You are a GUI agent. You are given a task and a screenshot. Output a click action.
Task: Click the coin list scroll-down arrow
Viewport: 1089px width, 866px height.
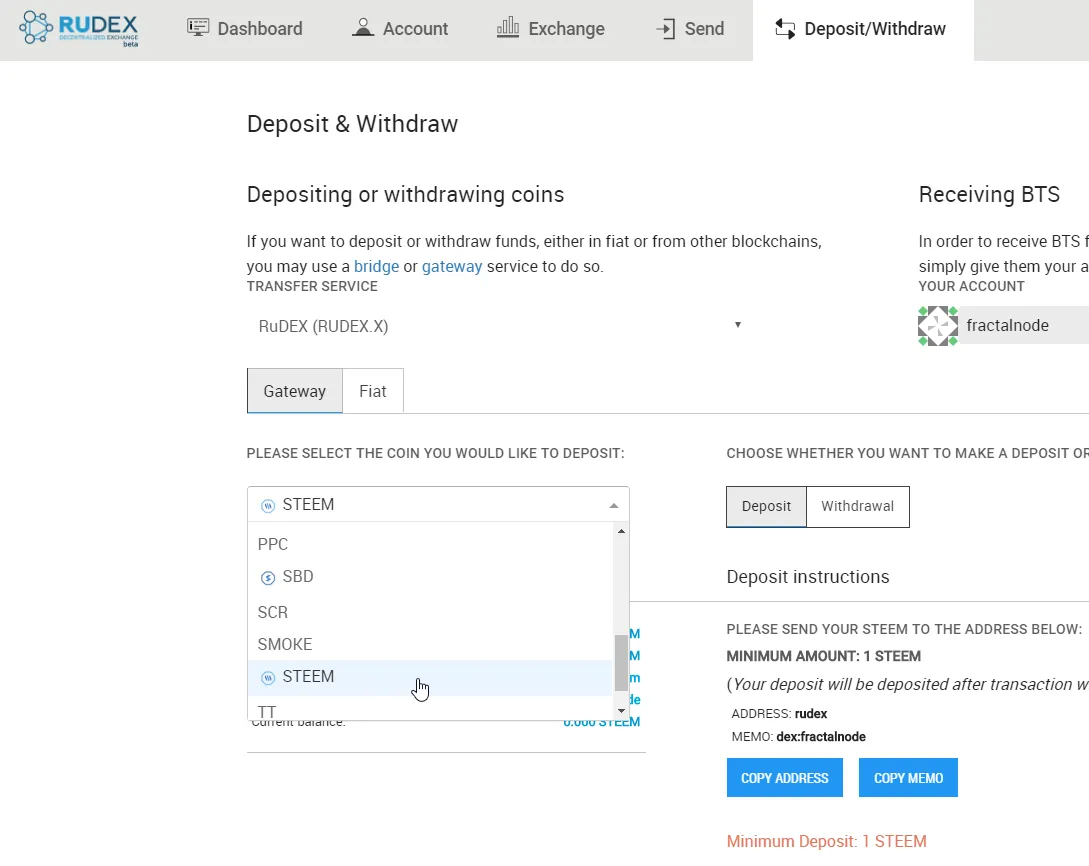(x=622, y=710)
